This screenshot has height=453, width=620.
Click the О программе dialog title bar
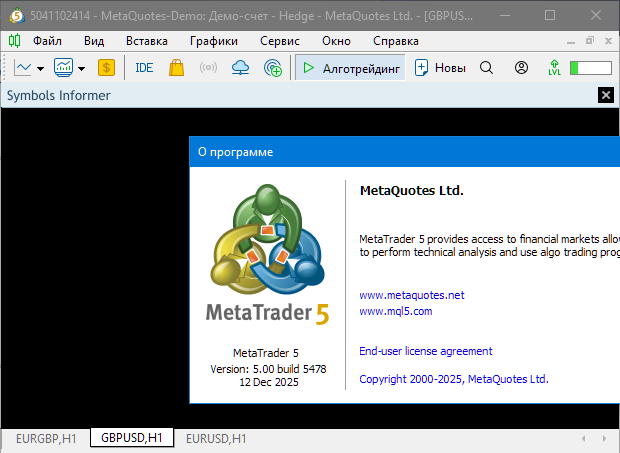[405, 152]
